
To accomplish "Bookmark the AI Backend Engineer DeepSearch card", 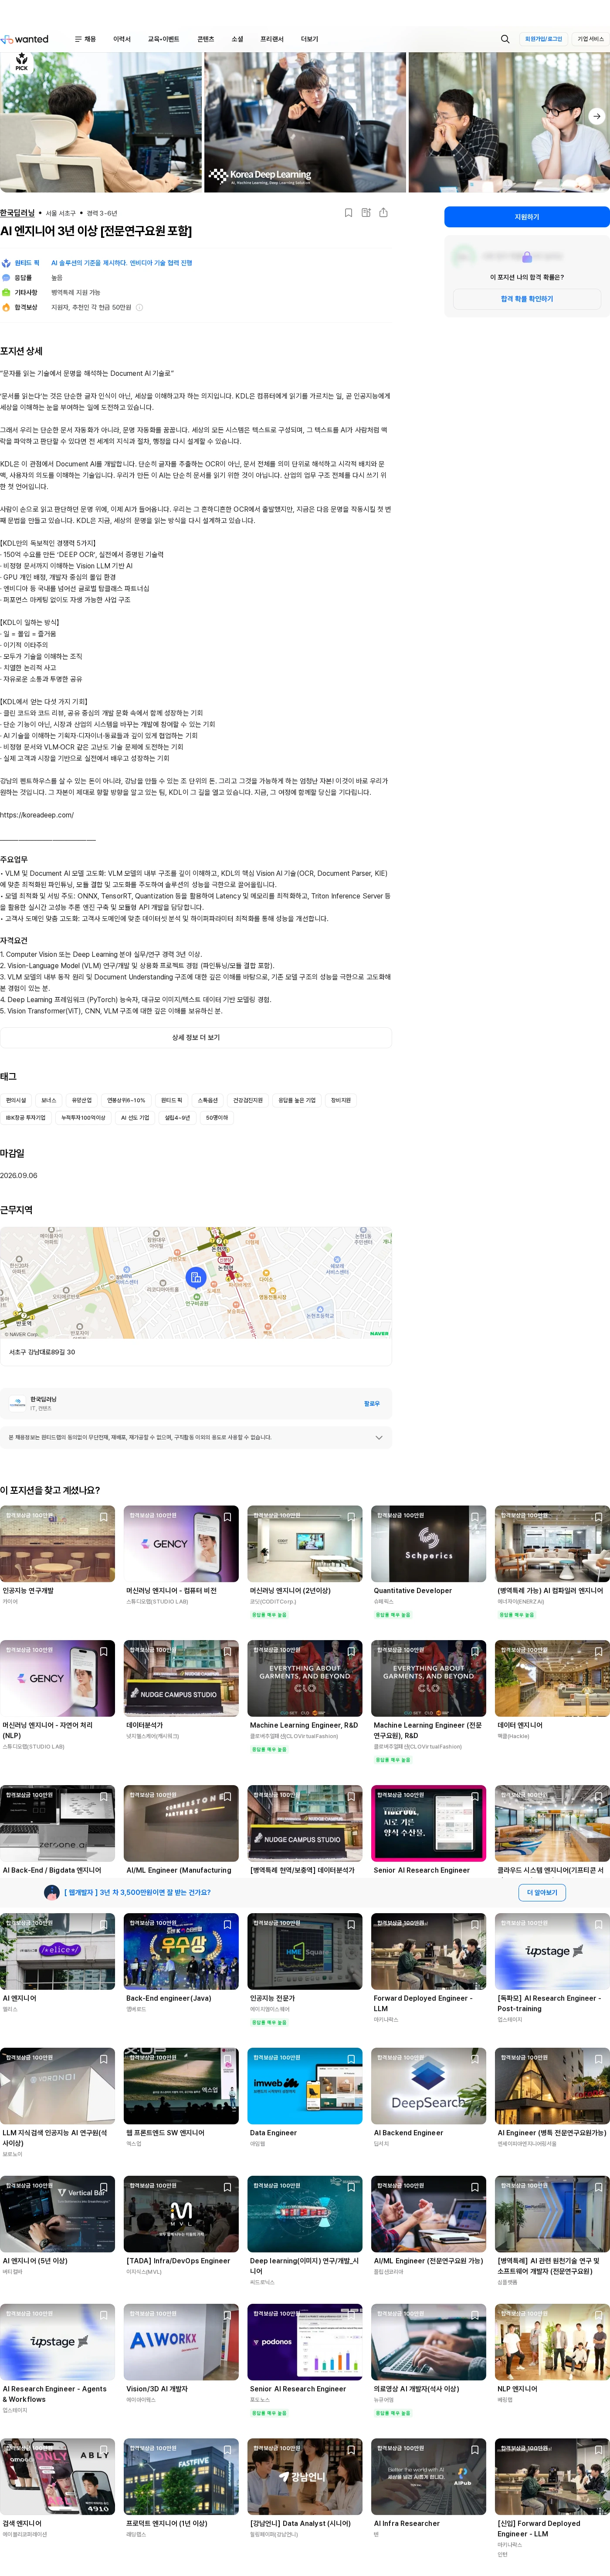I will [475, 2059].
